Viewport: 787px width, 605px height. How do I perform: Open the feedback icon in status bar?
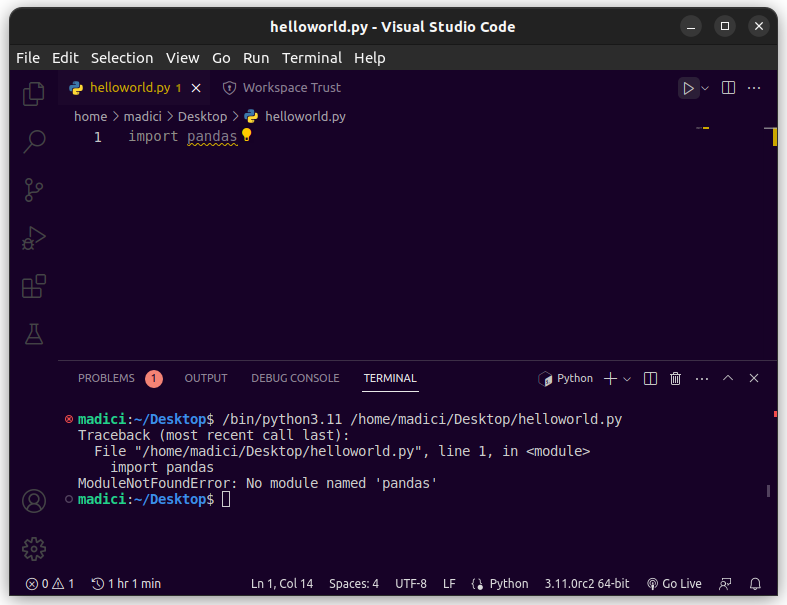point(725,583)
